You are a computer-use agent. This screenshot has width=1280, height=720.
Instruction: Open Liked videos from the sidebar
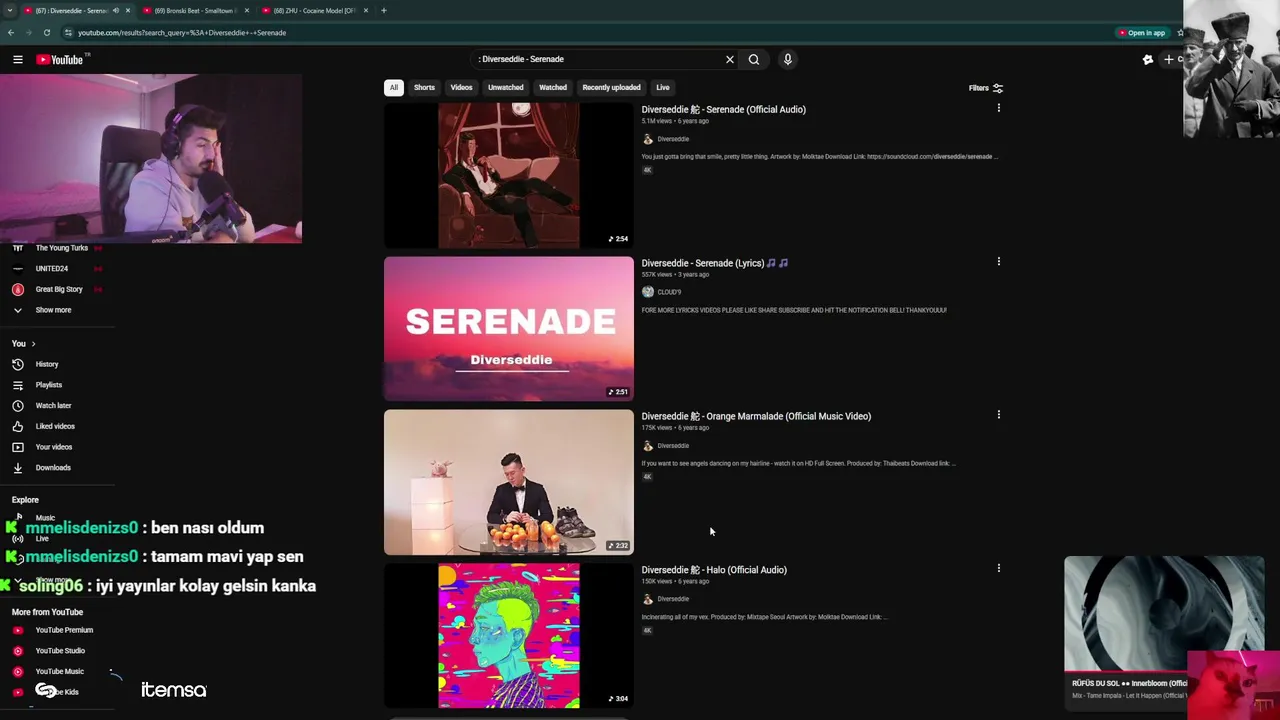coord(55,426)
